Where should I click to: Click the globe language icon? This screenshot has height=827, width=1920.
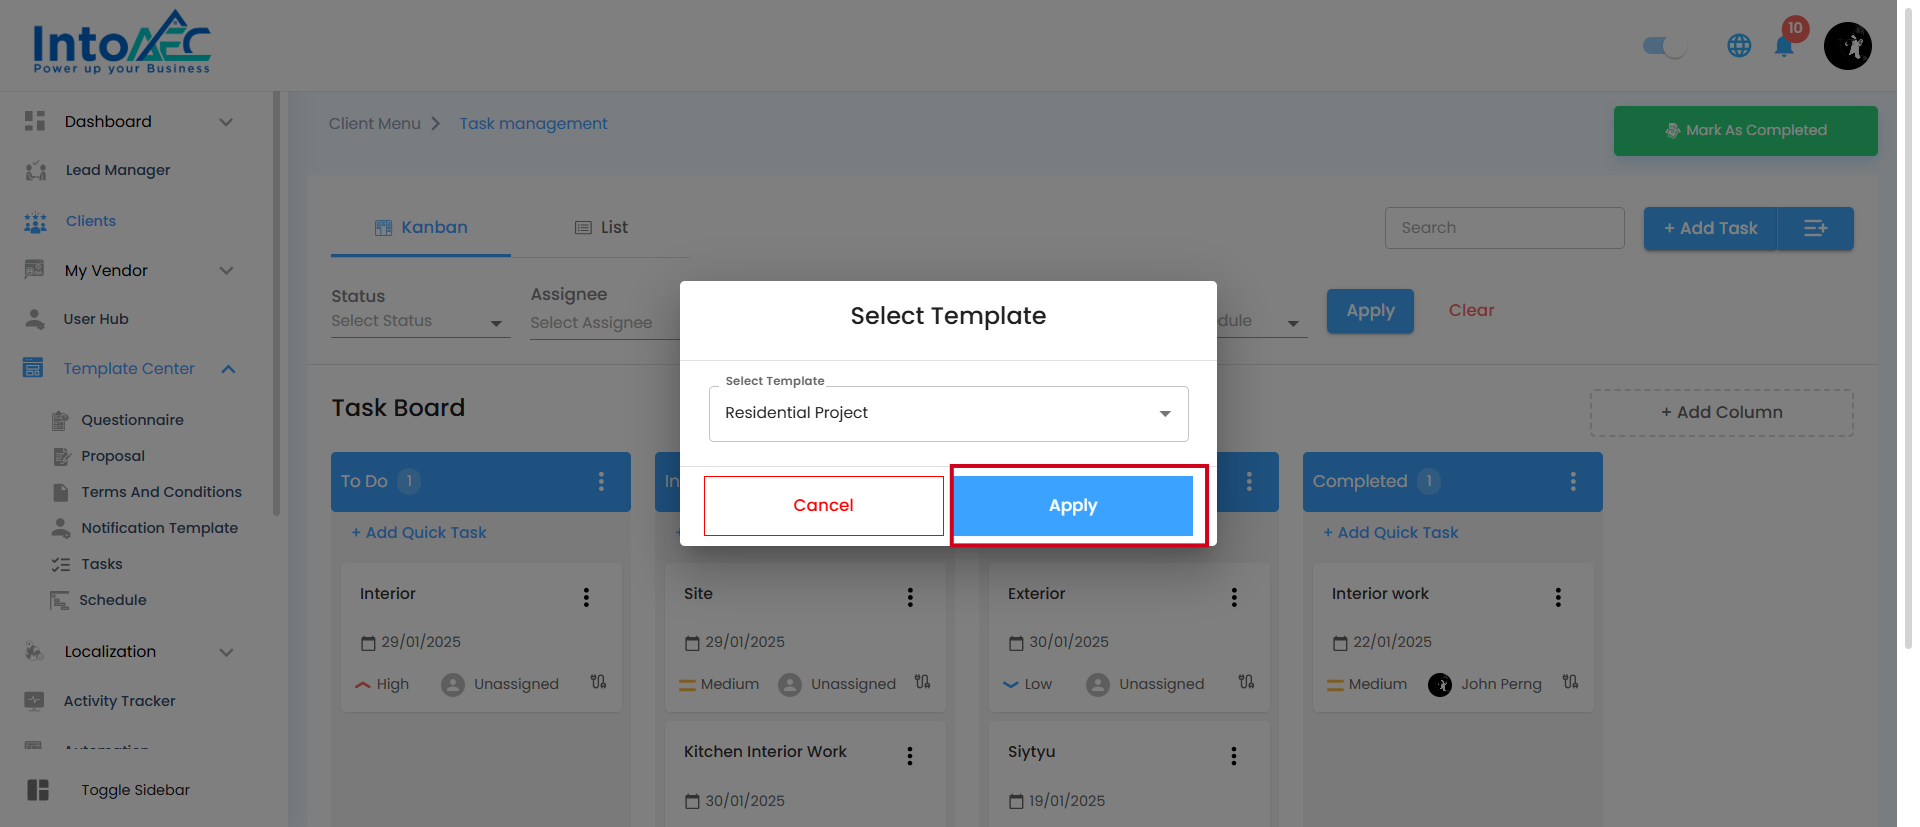pyautogui.click(x=1739, y=46)
